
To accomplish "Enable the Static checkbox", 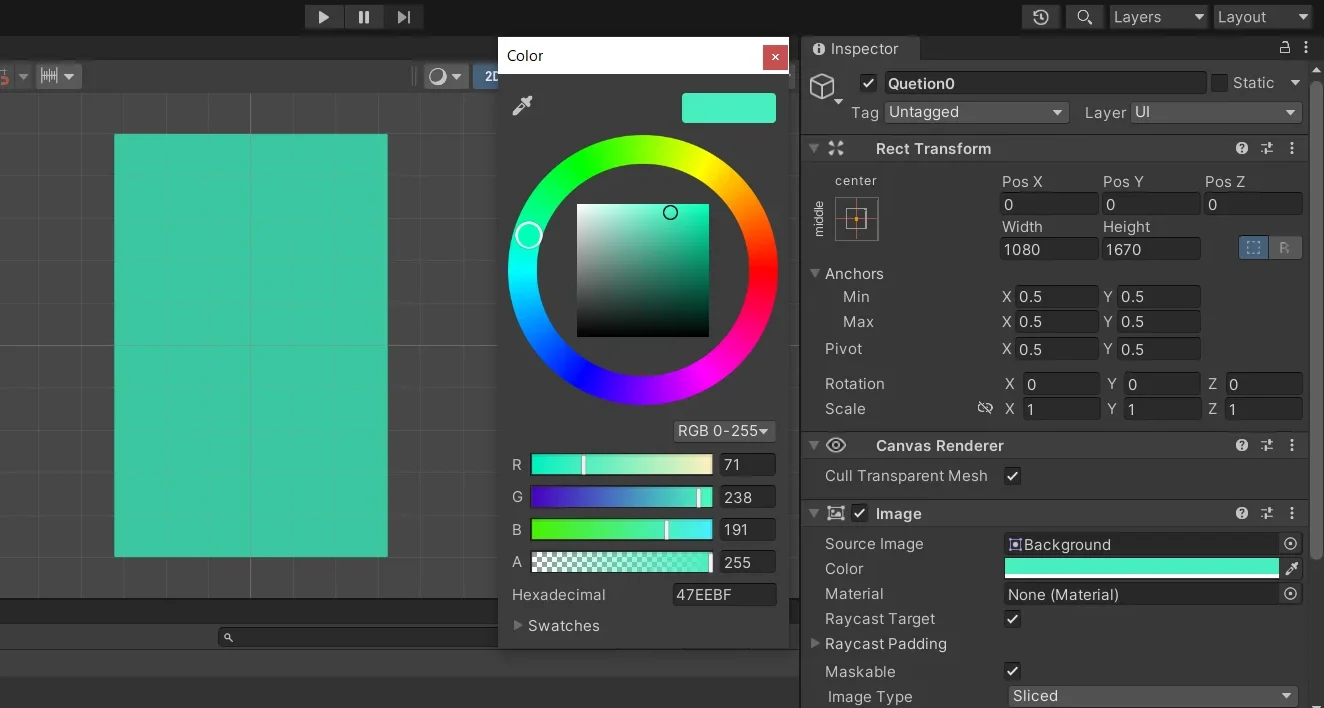I will point(1219,83).
